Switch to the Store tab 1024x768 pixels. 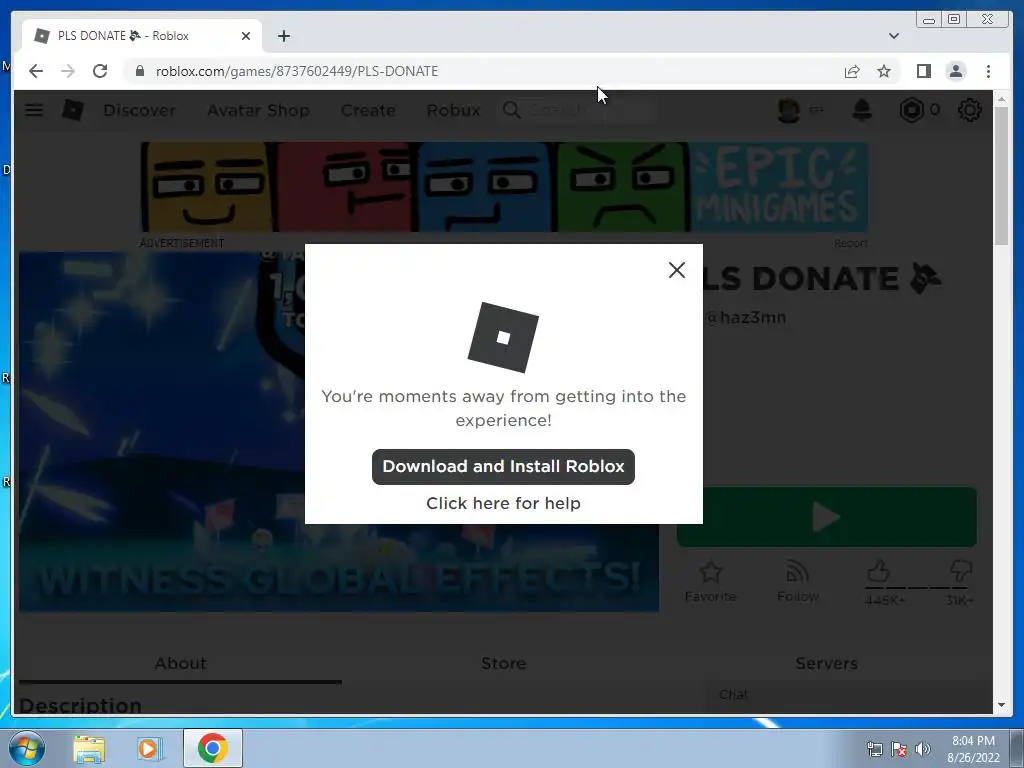(504, 663)
